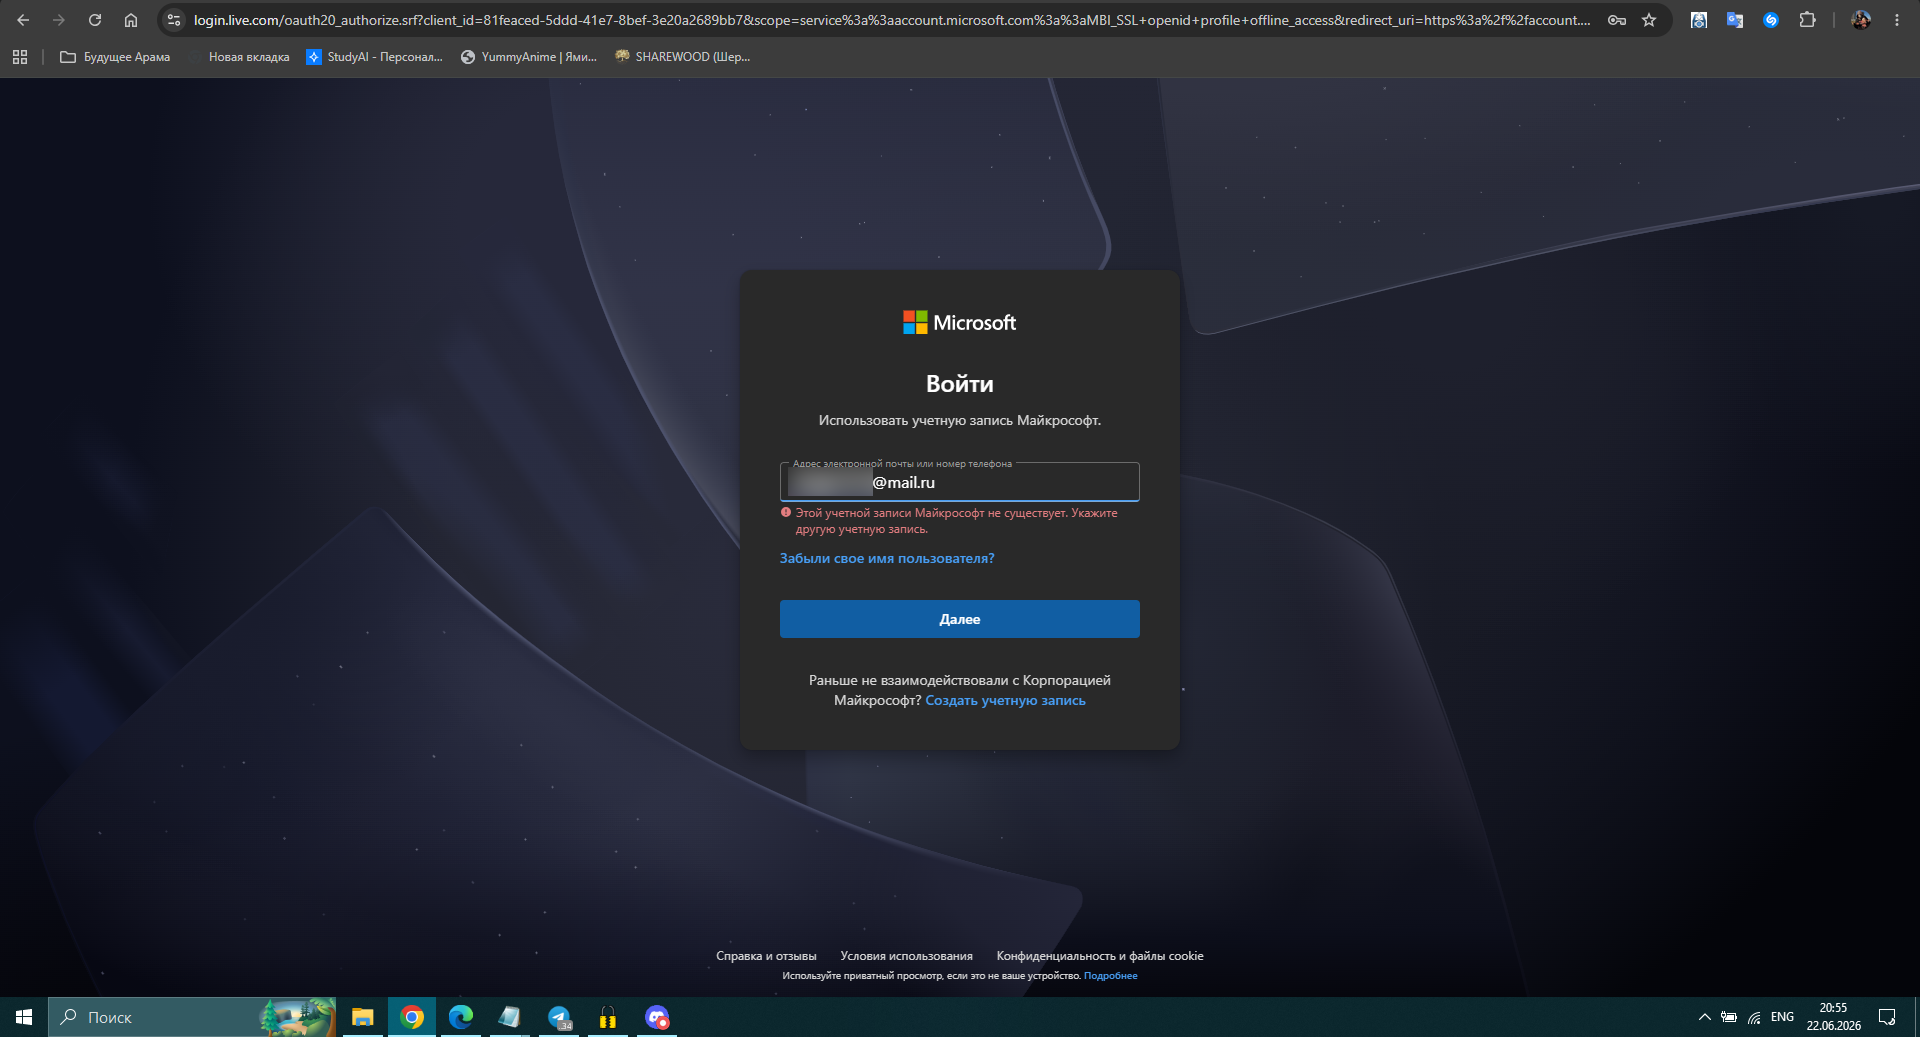
Task: Open the battery status tray icon
Action: [1729, 1017]
